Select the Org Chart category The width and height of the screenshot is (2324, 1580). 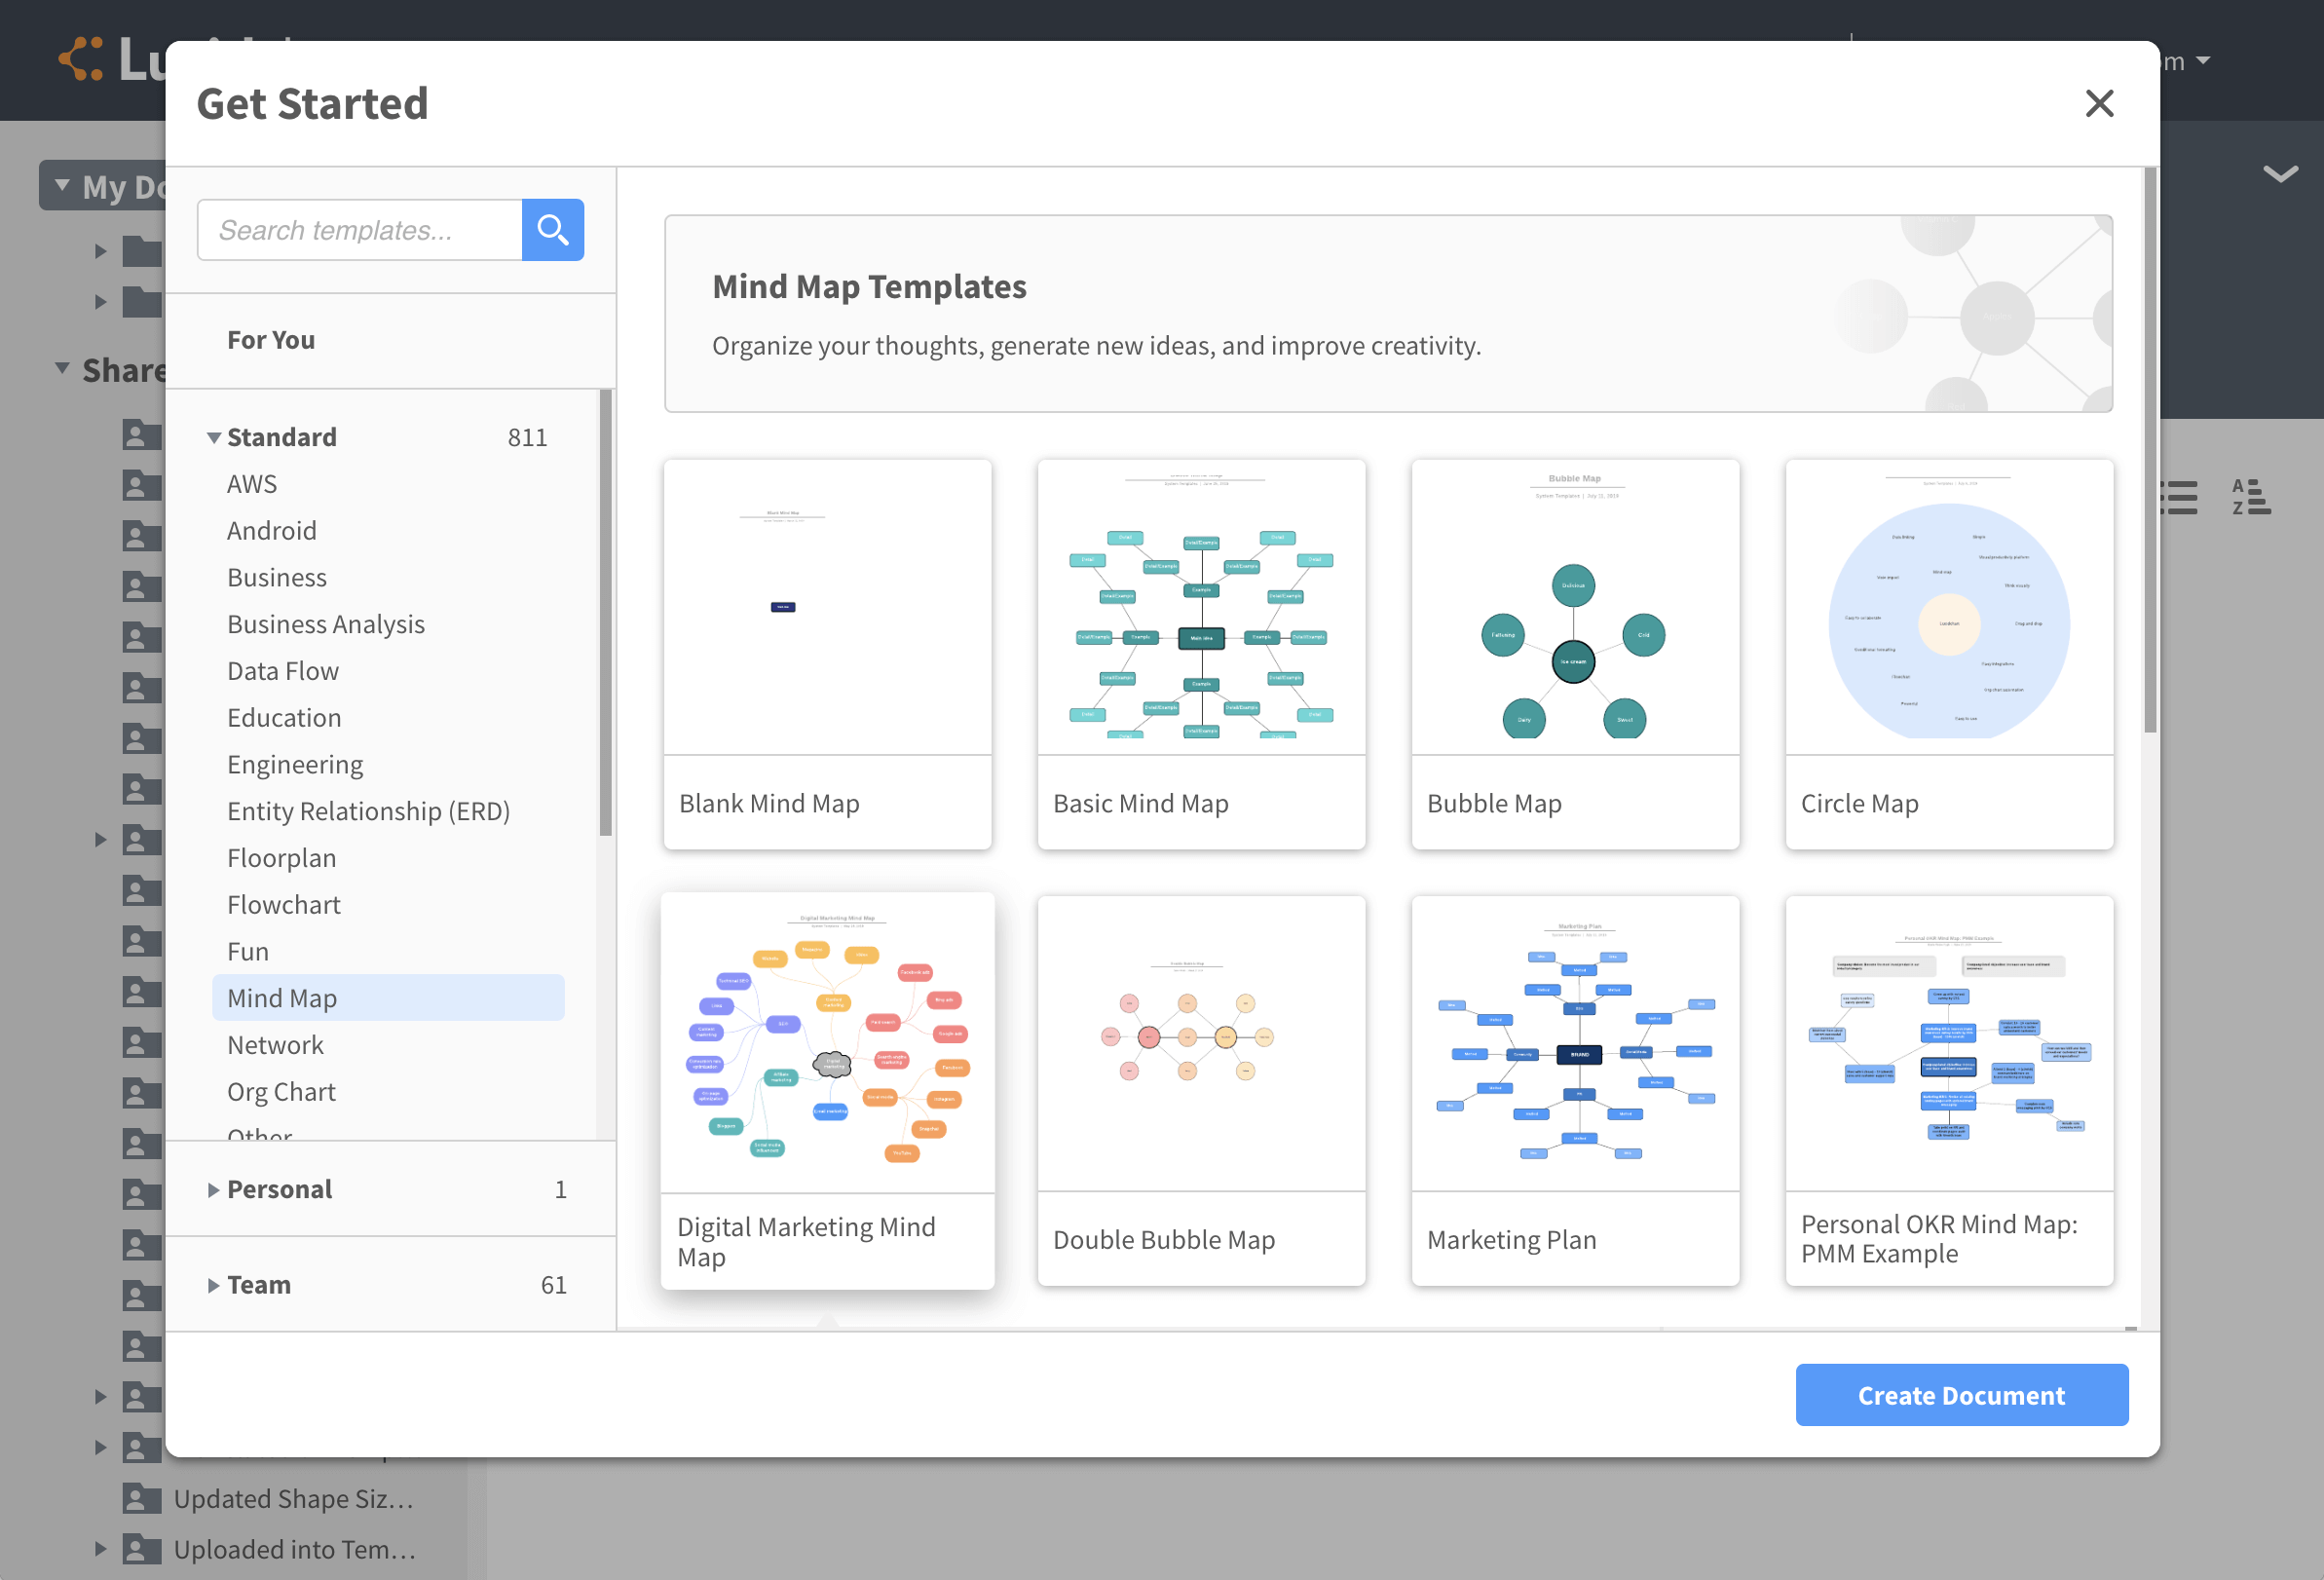pos(281,1092)
